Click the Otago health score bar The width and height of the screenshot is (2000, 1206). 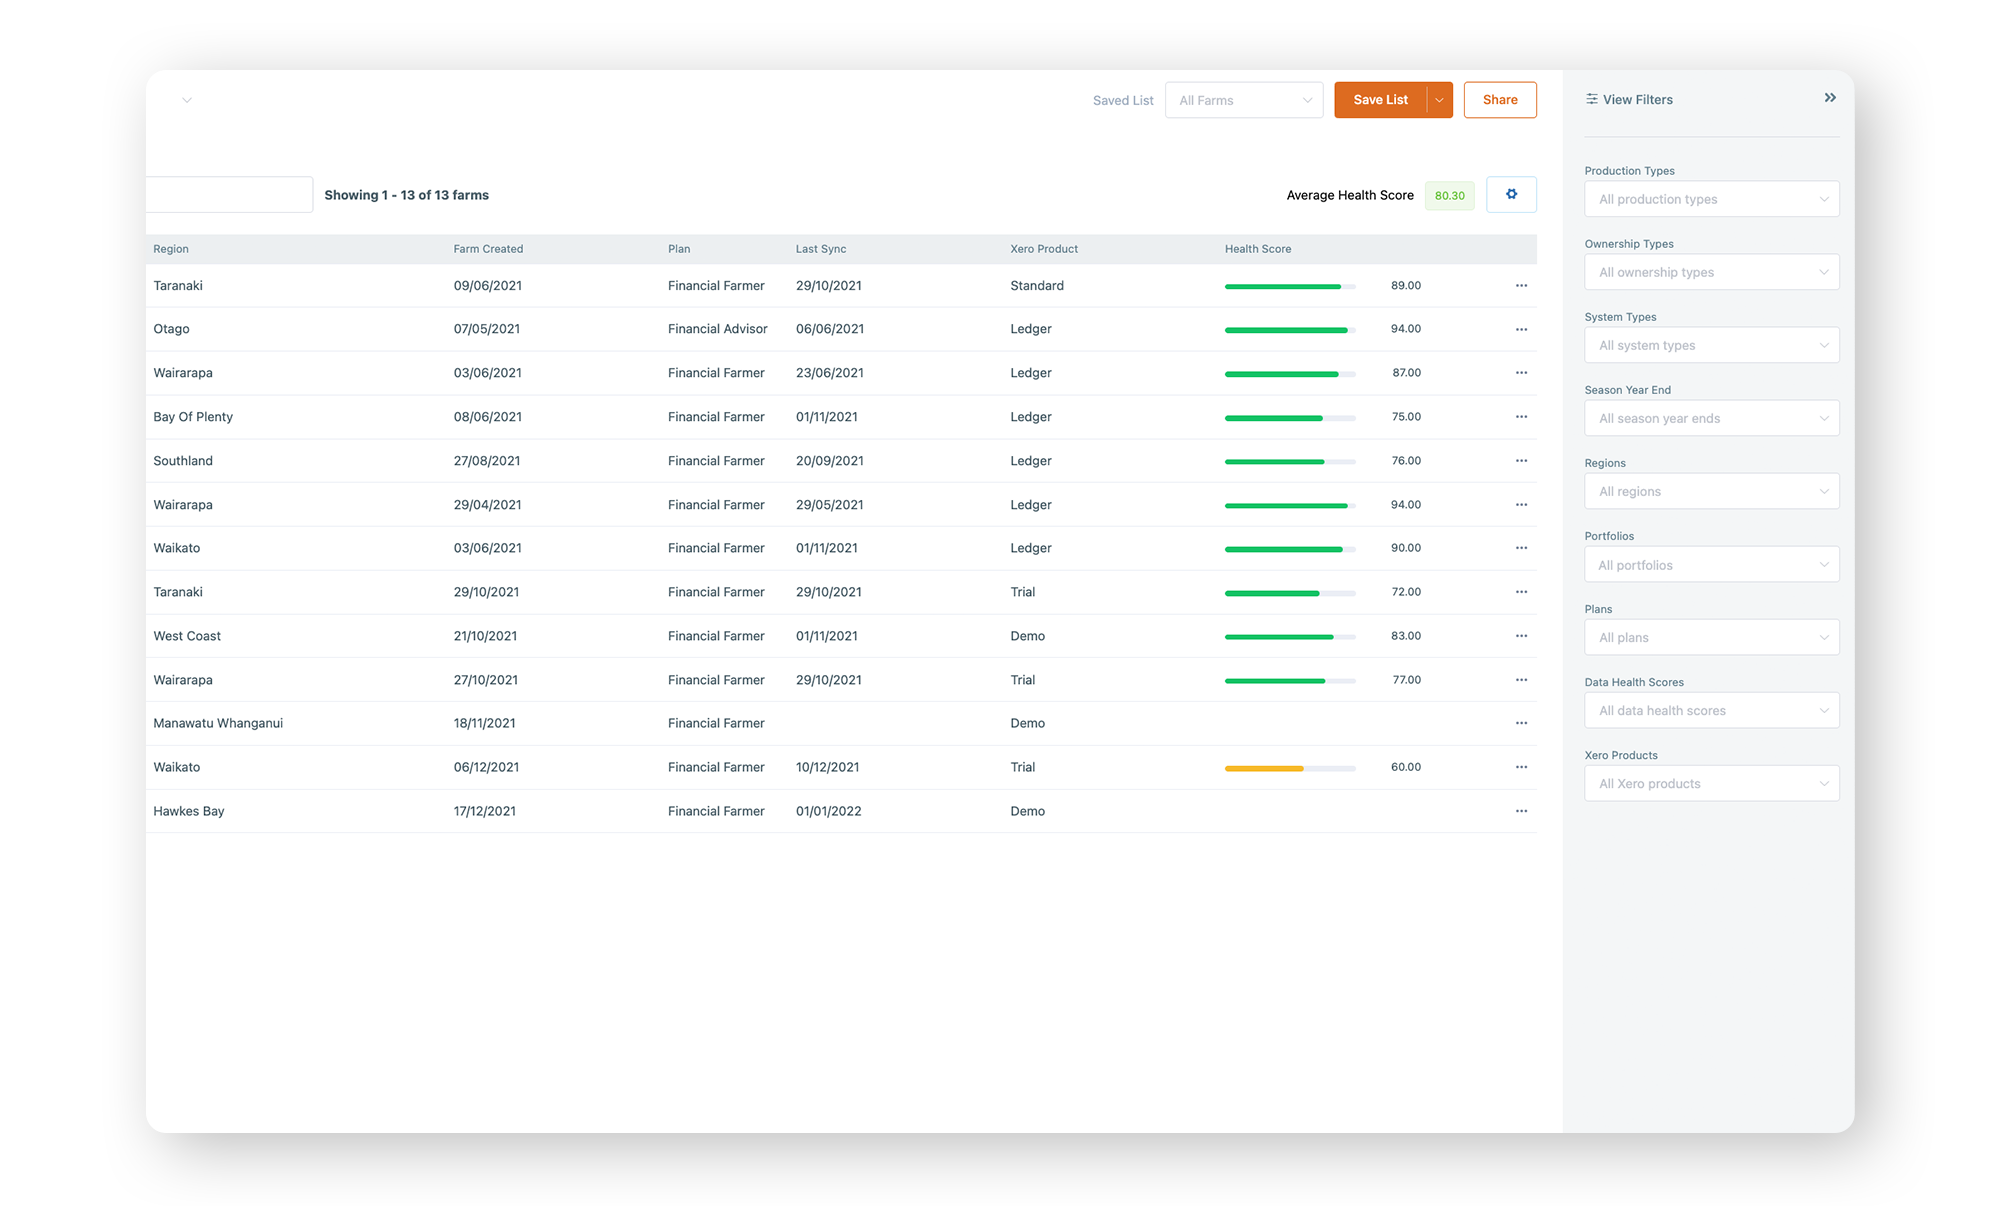(1290, 330)
